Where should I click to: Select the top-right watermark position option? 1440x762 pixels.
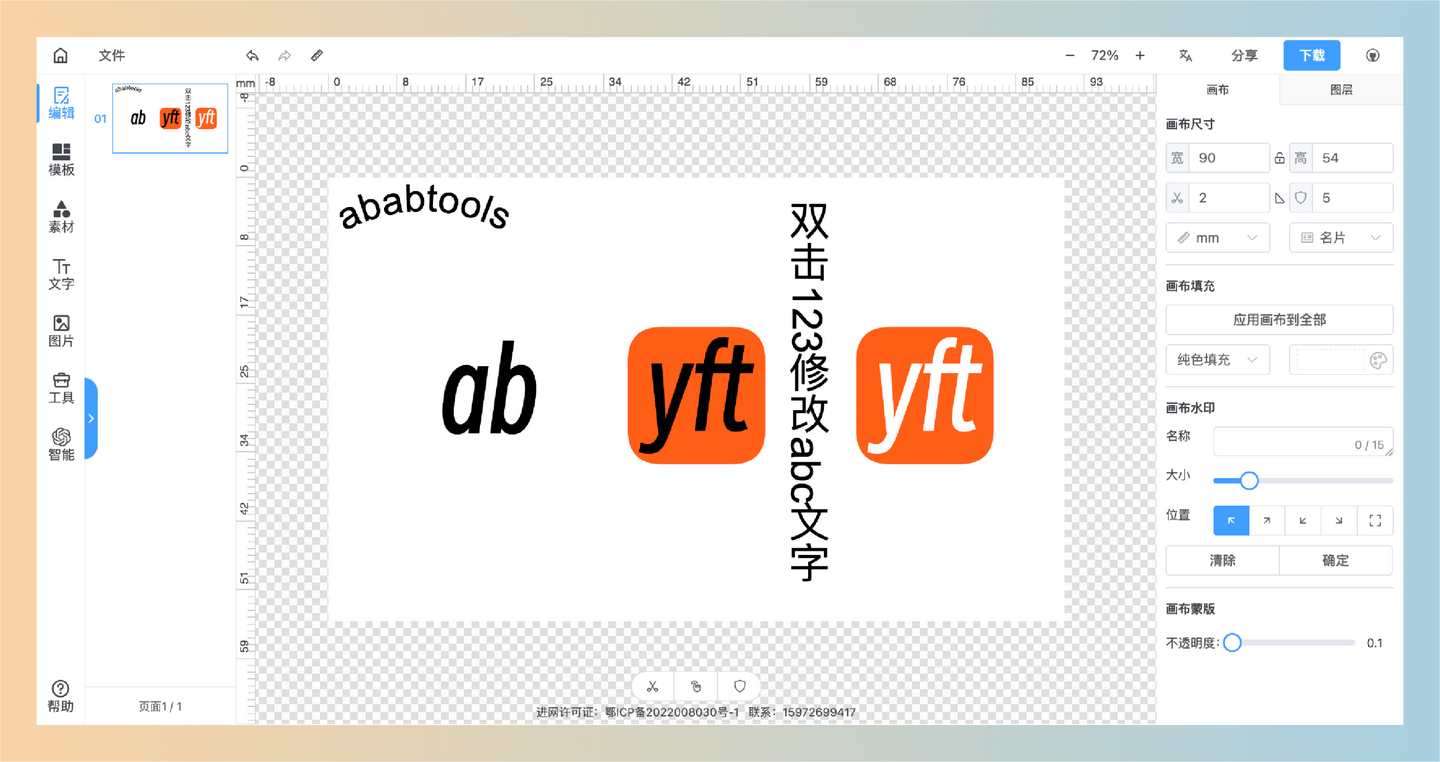tap(1267, 520)
